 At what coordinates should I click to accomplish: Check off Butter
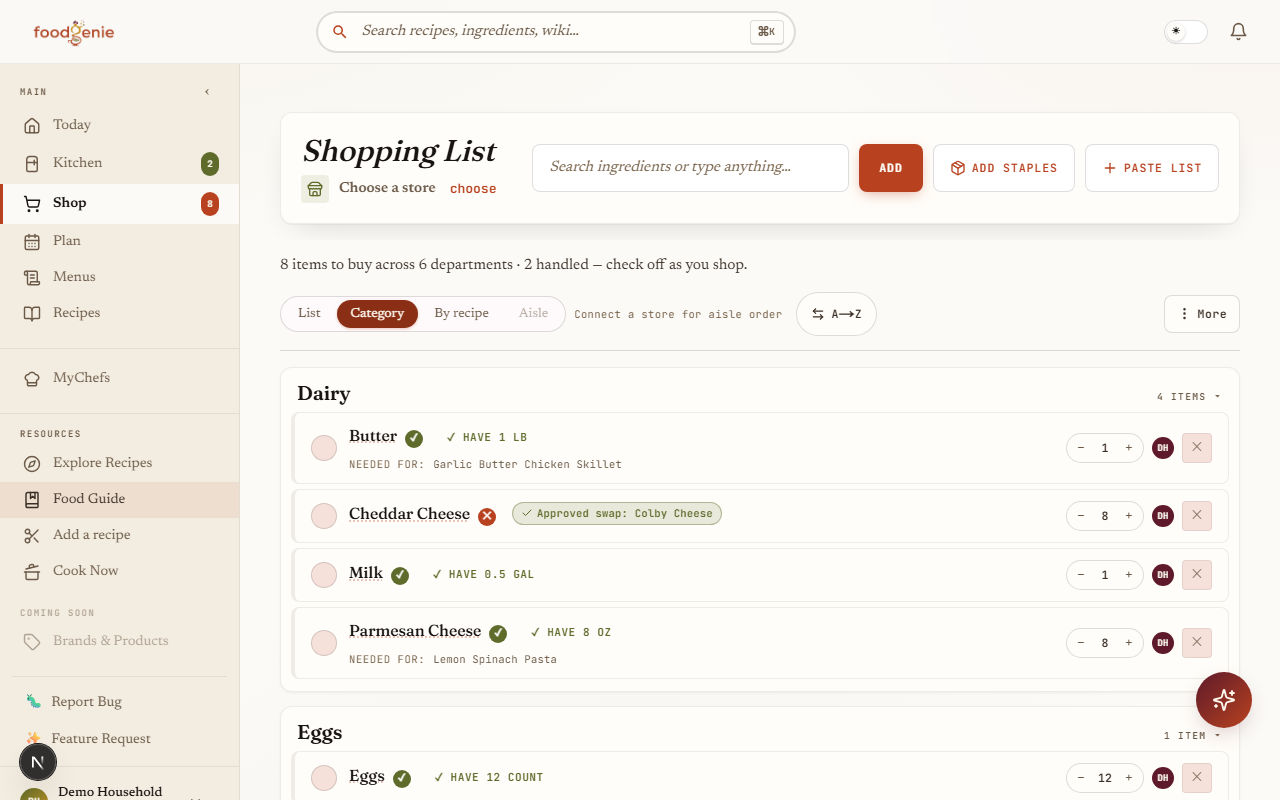click(x=324, y=448)
